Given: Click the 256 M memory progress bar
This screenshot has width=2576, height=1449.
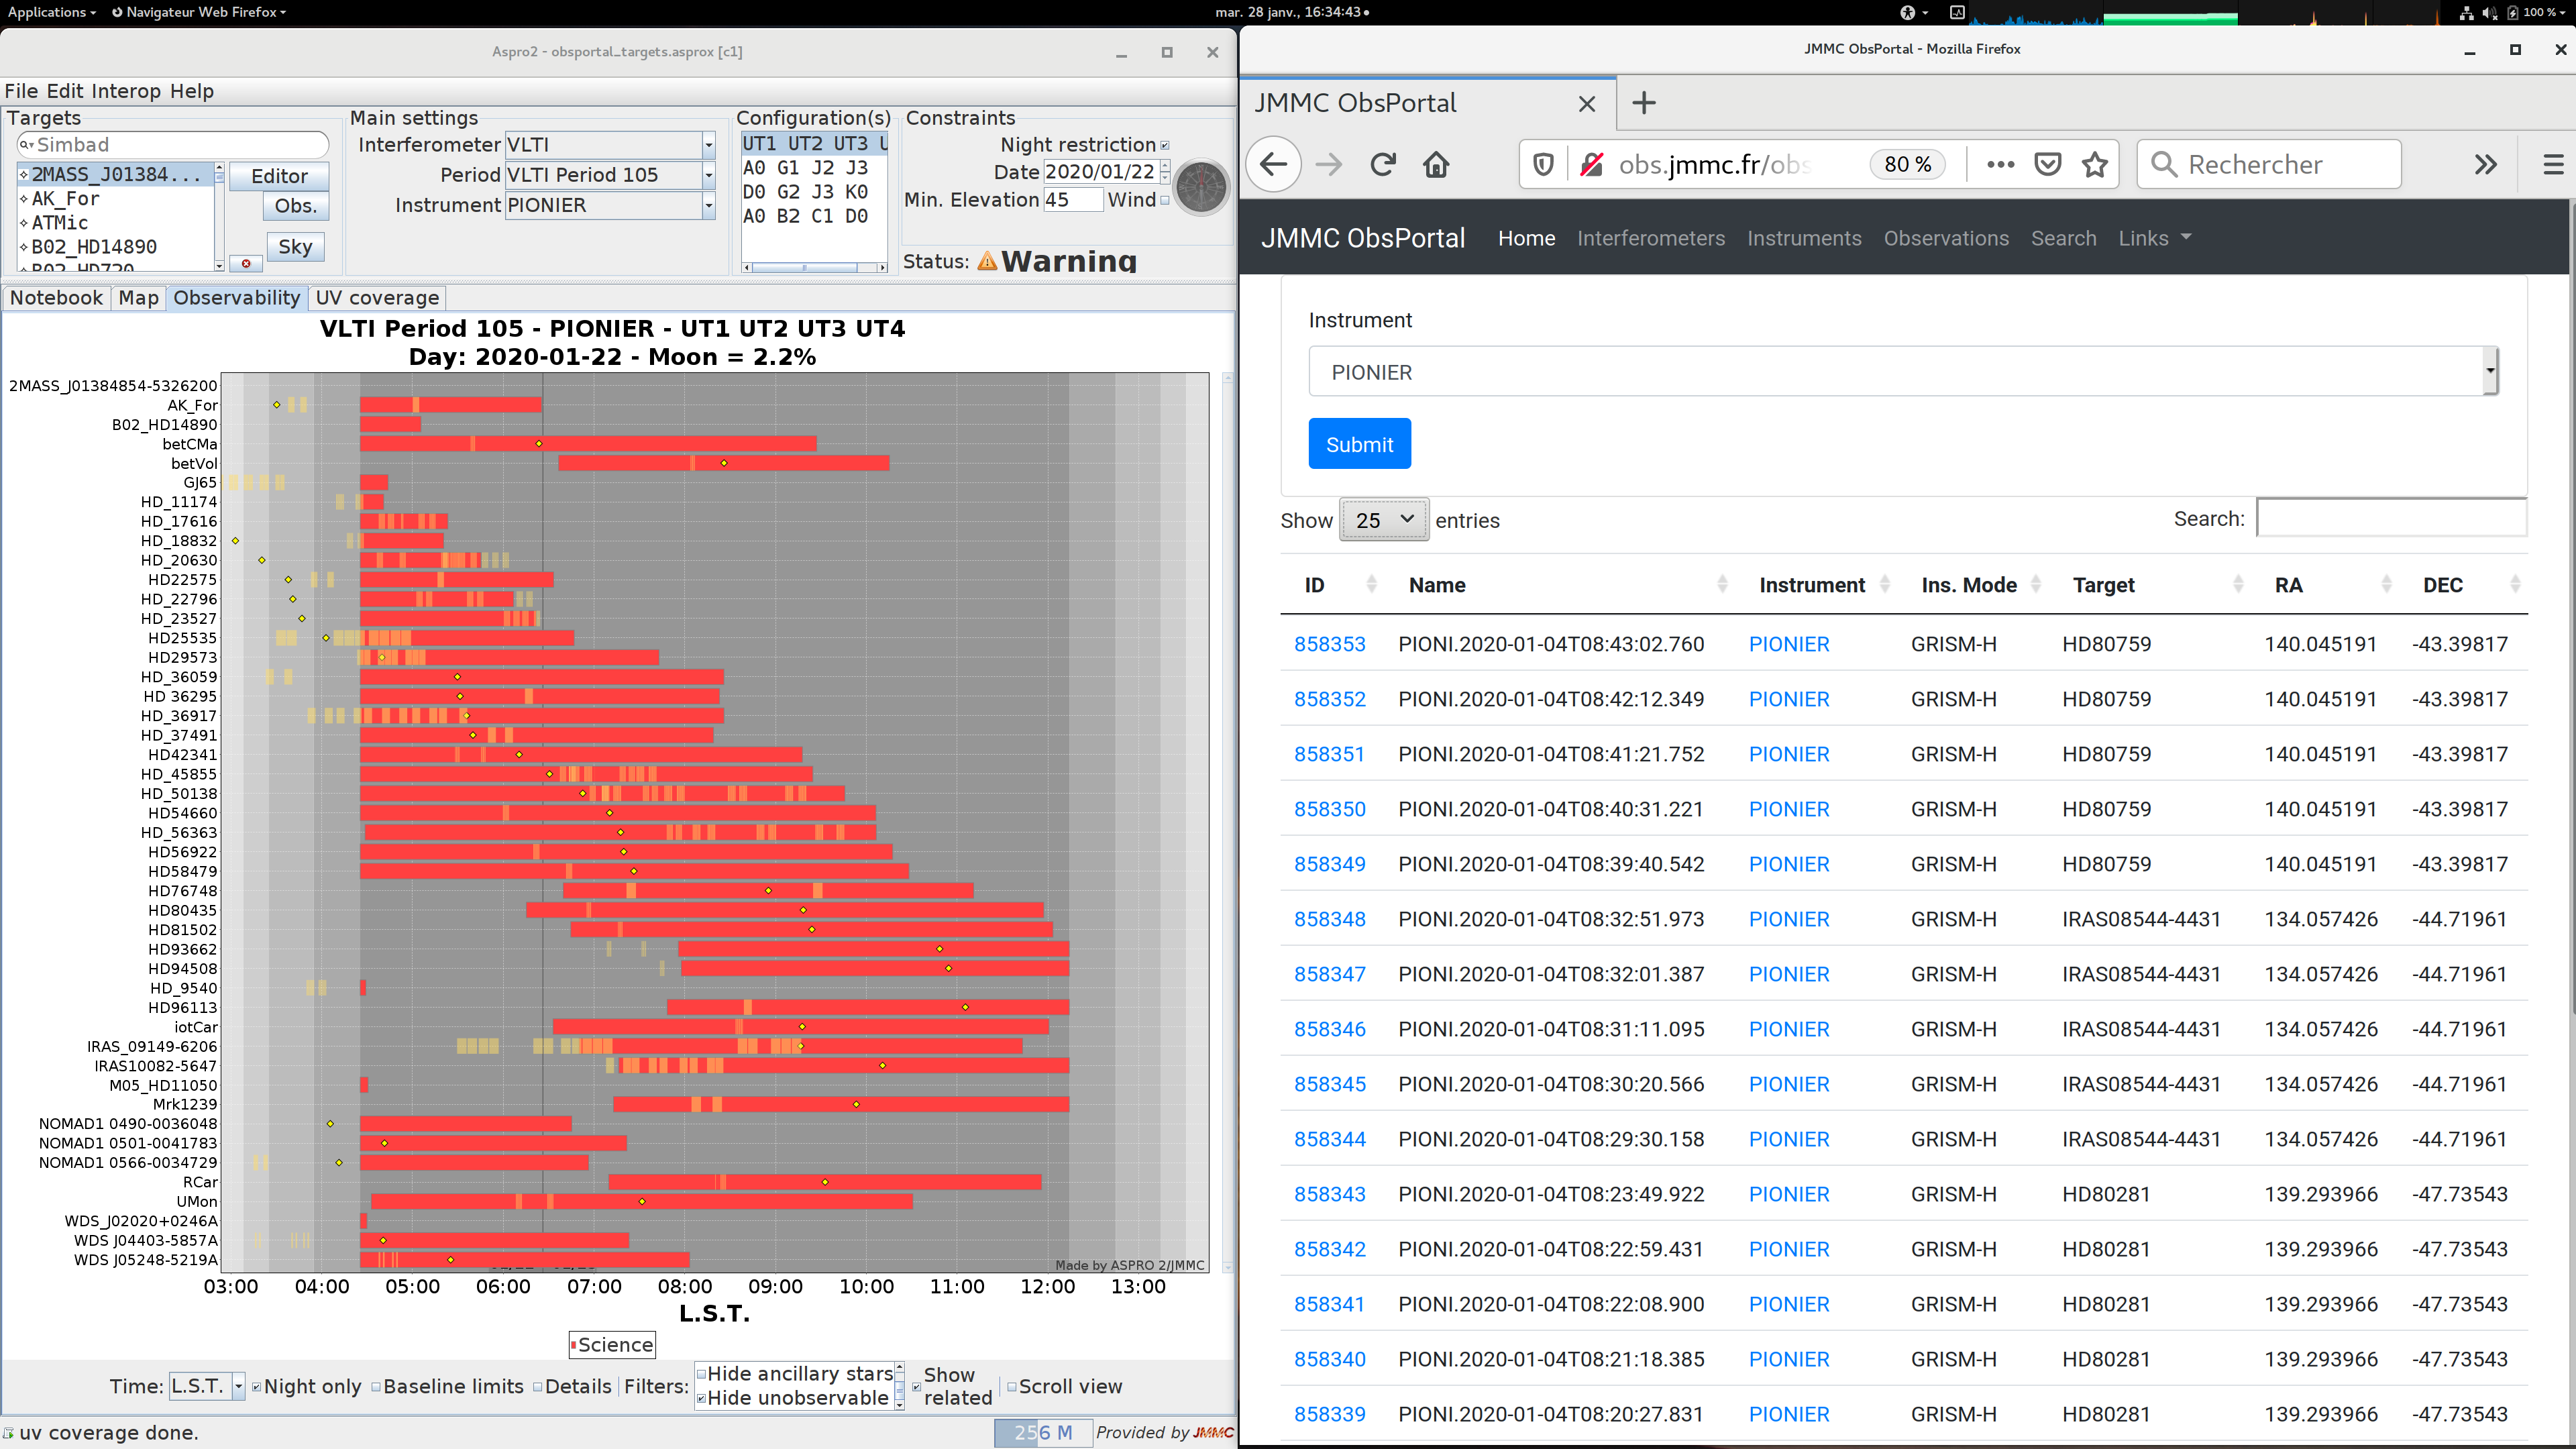Looking at the screenshot, I should point(1043,1433).
